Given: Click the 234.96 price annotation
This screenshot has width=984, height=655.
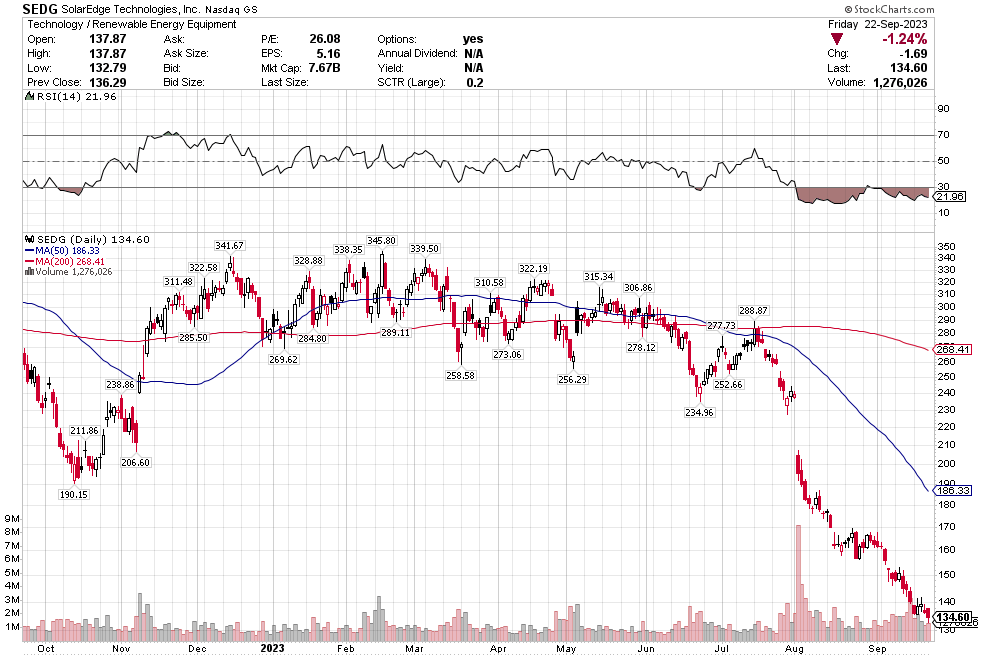Looking at the screenshot, I should 699,412.
